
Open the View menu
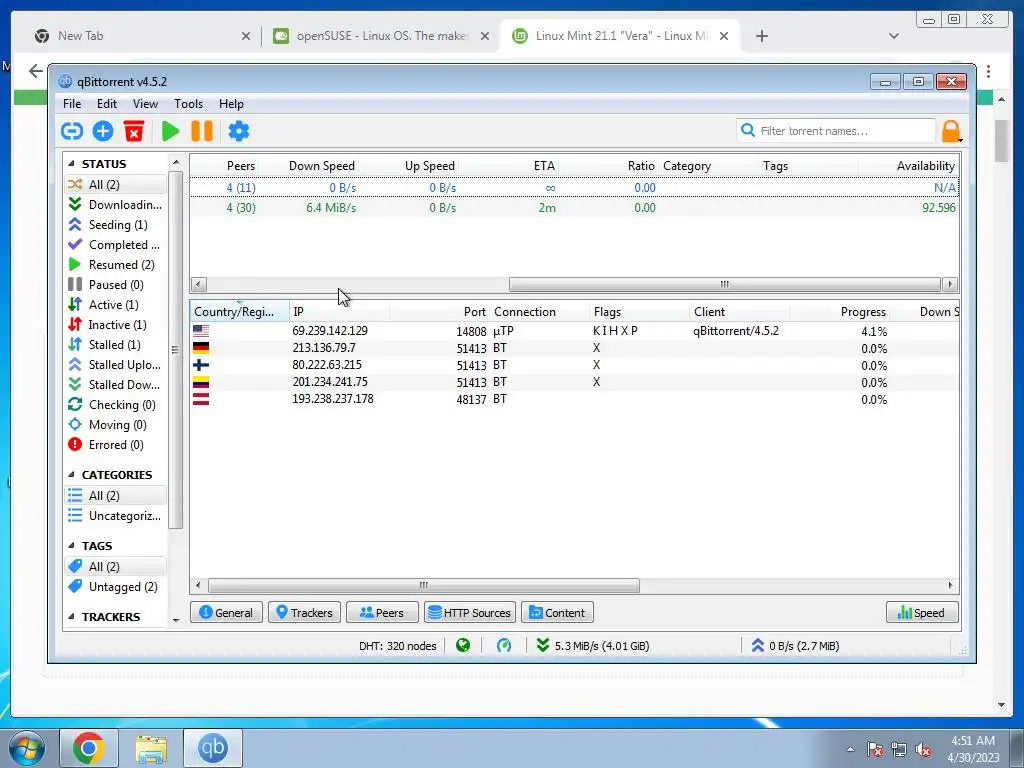(x=145, y=104)
